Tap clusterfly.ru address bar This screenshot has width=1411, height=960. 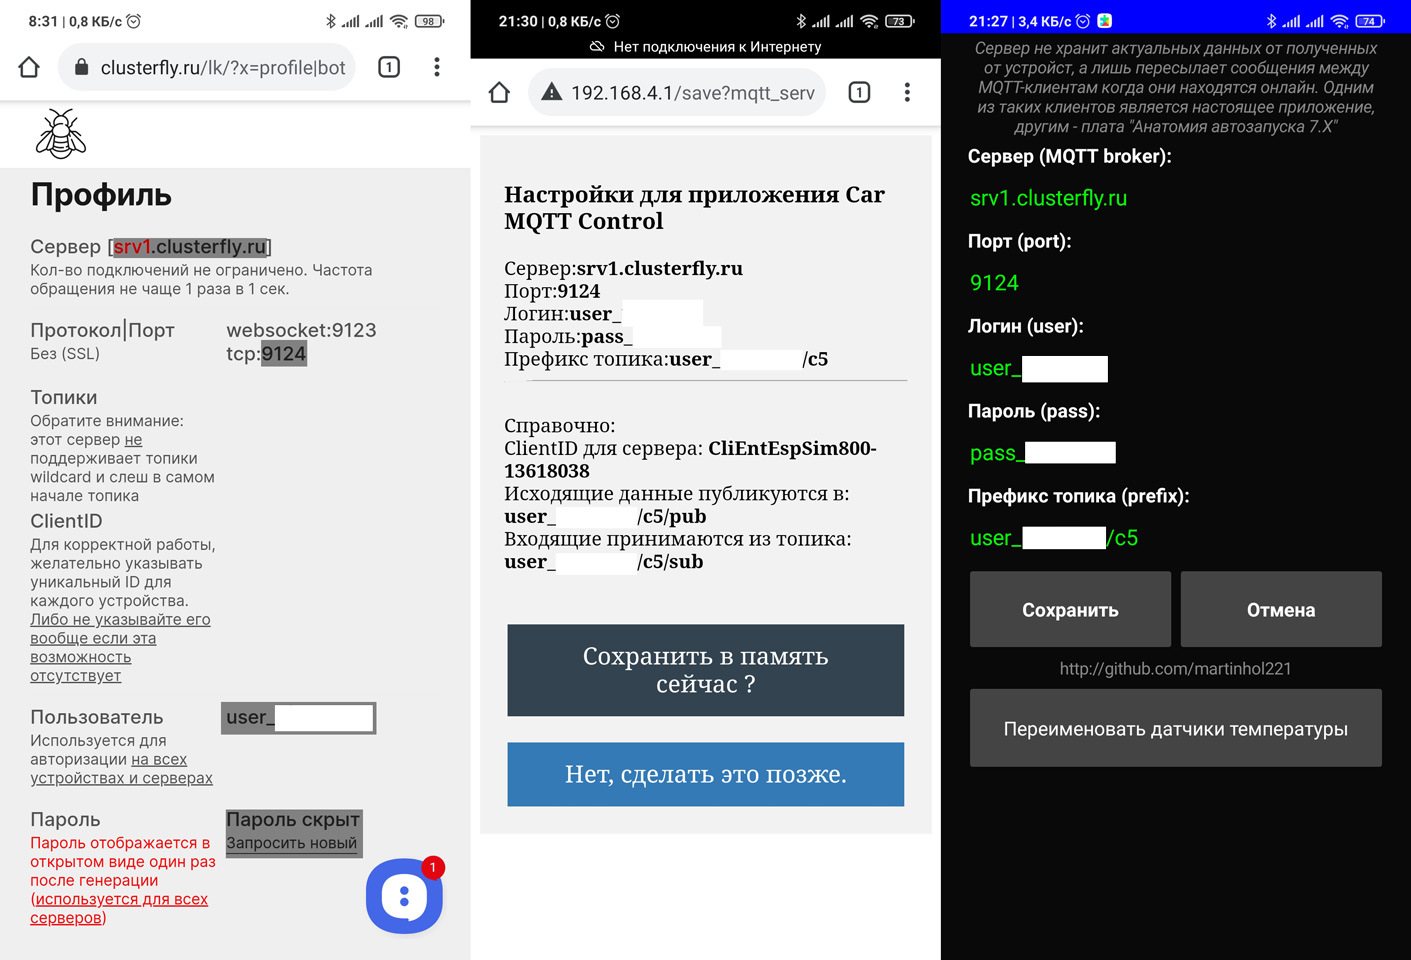click(x=208, y=67)
